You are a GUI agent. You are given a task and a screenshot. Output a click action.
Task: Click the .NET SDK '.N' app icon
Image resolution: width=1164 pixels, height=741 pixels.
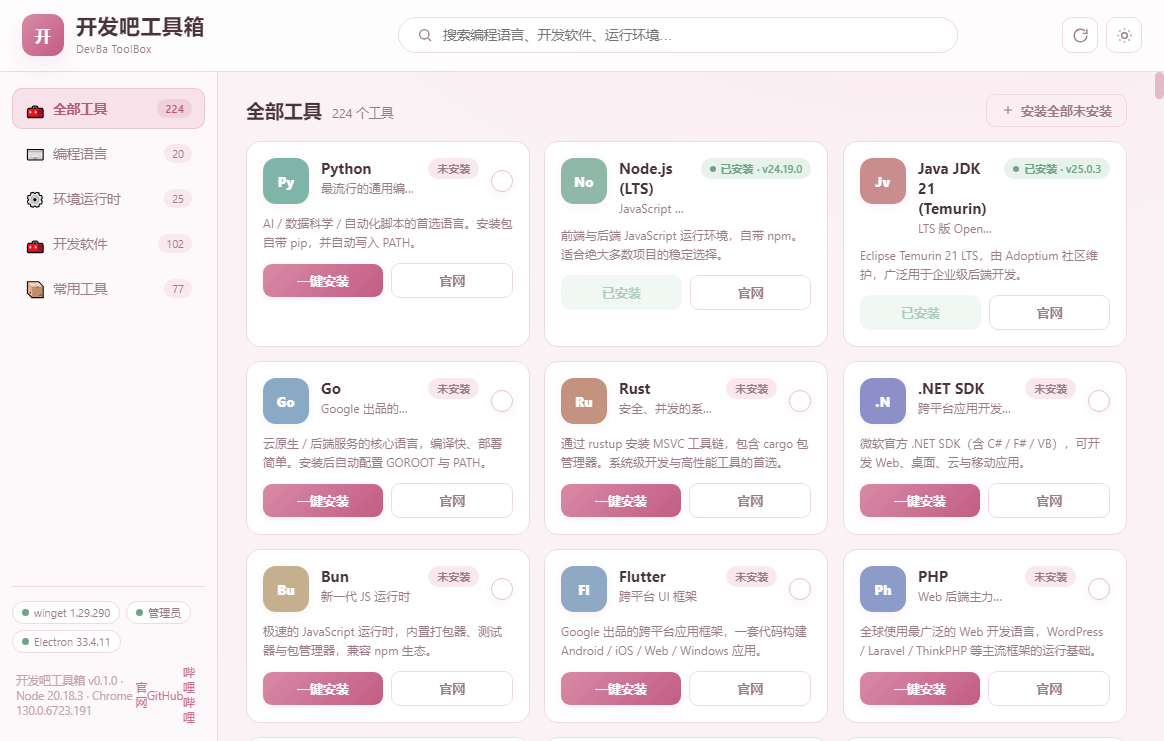[x=883, y=401]
